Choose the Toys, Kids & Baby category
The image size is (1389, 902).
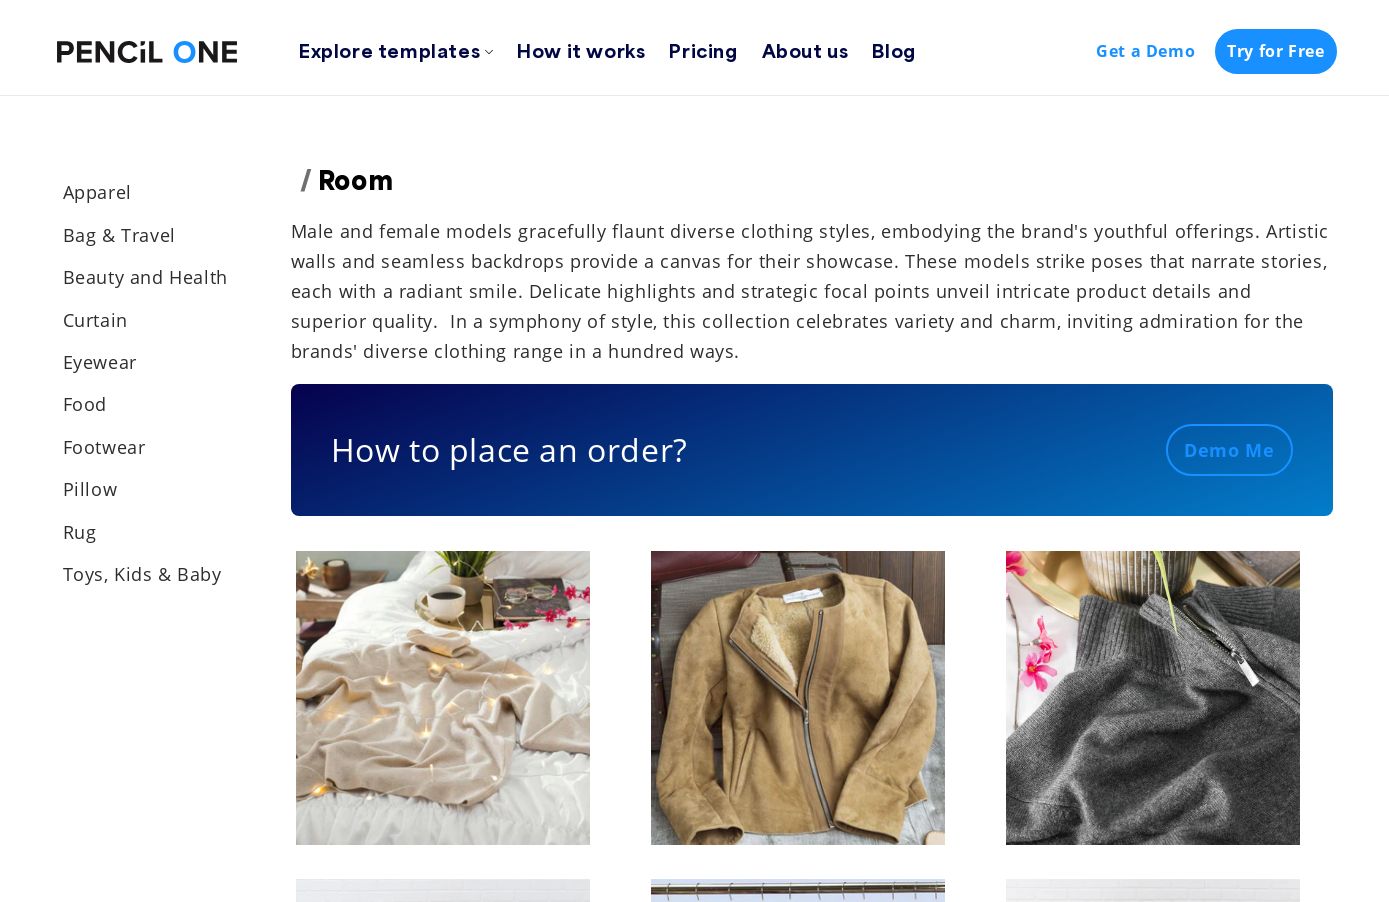142,574
